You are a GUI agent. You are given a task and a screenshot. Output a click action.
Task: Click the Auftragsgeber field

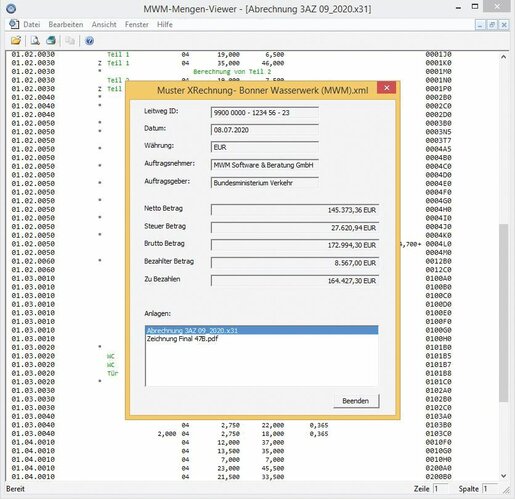coord(265,183)
